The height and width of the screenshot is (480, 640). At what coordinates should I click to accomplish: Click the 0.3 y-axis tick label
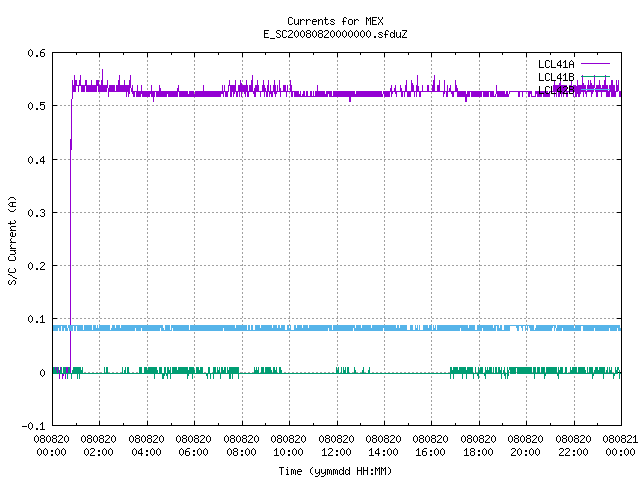[37, 213]
